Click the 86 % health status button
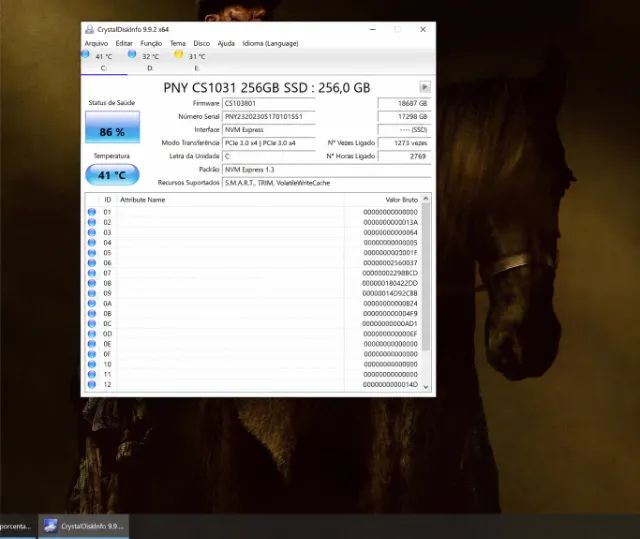 point(112,127)
